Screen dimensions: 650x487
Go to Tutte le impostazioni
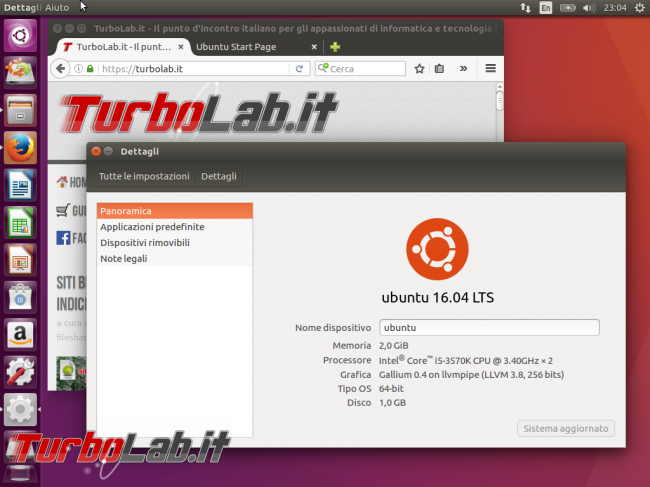tap(144, 176)
